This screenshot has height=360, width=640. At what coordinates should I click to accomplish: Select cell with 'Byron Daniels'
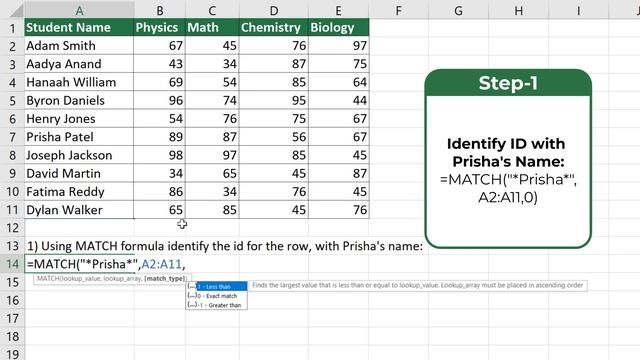click(79, 100)
